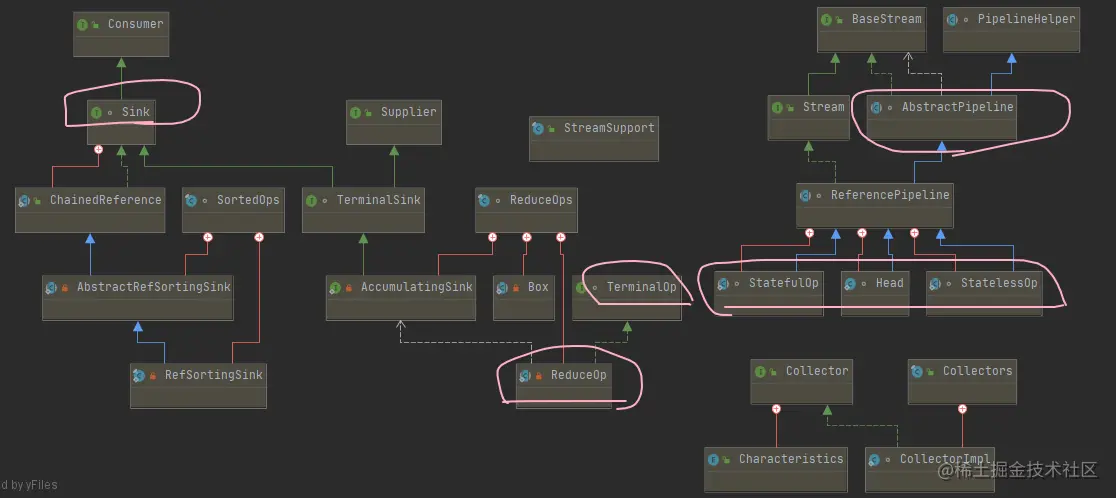Select the Head label text
The image size is (1116, 498).
(889, 284)
